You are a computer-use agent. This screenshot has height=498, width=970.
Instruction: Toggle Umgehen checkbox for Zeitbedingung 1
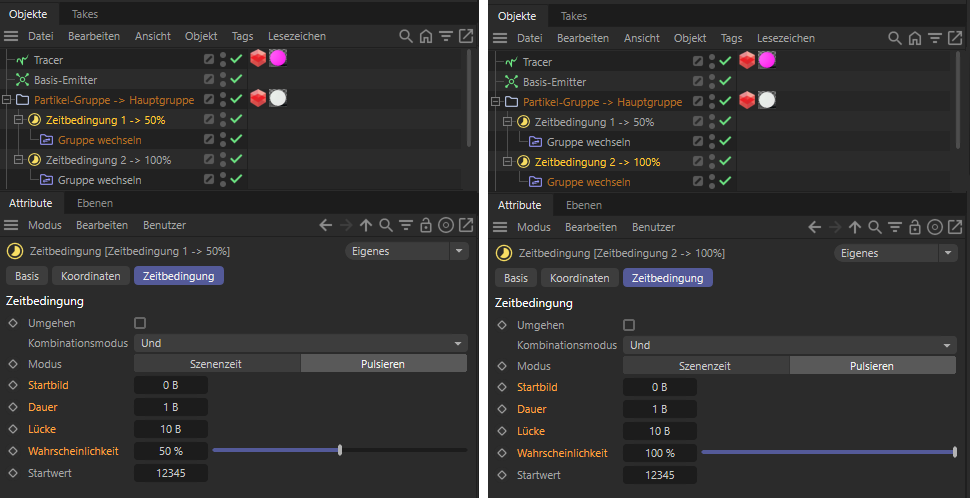tap(140, 323)
